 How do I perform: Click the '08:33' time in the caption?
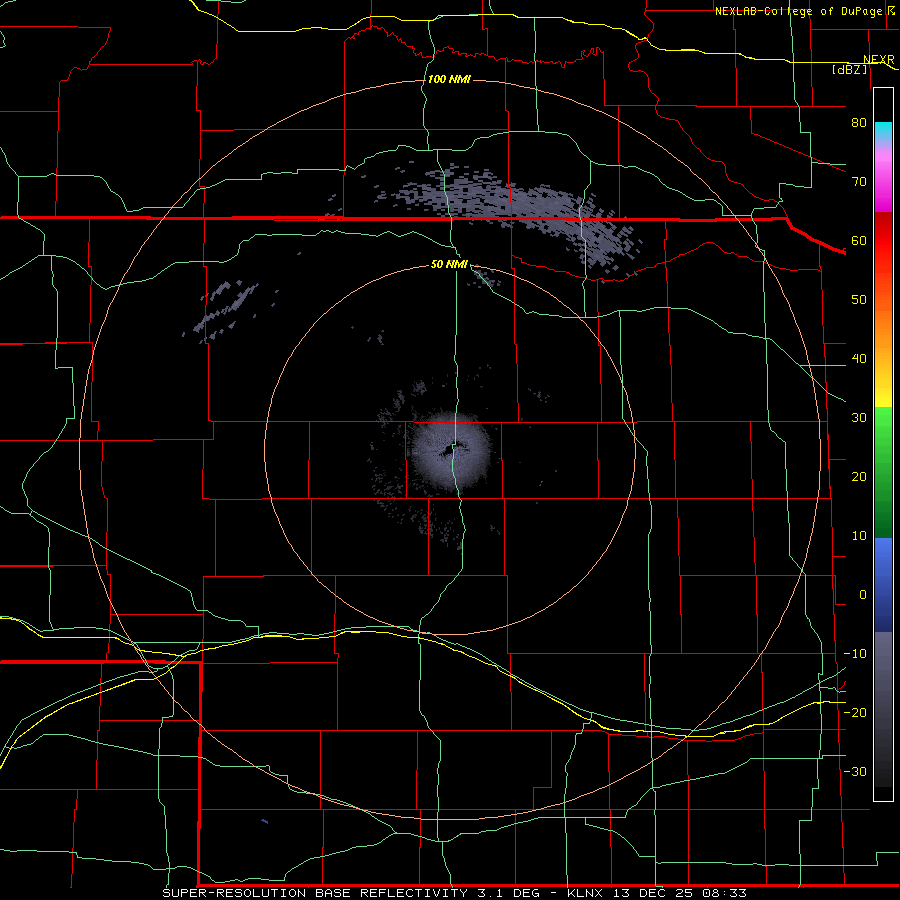point(726,893)
